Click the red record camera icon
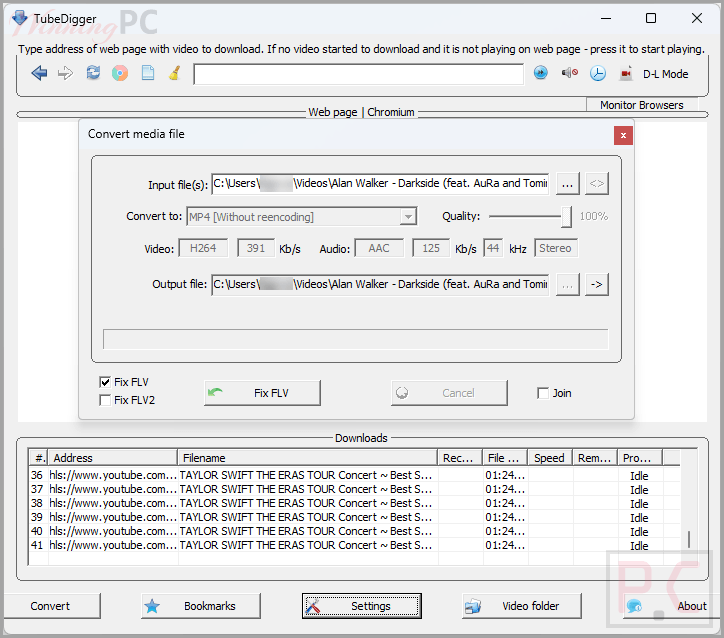724x638 pixels. pos(626,74)
